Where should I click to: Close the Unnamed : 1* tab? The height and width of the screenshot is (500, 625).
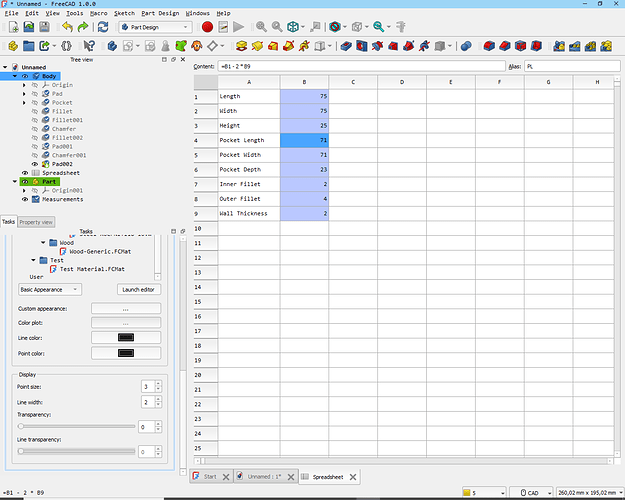(x=291, y=477)
